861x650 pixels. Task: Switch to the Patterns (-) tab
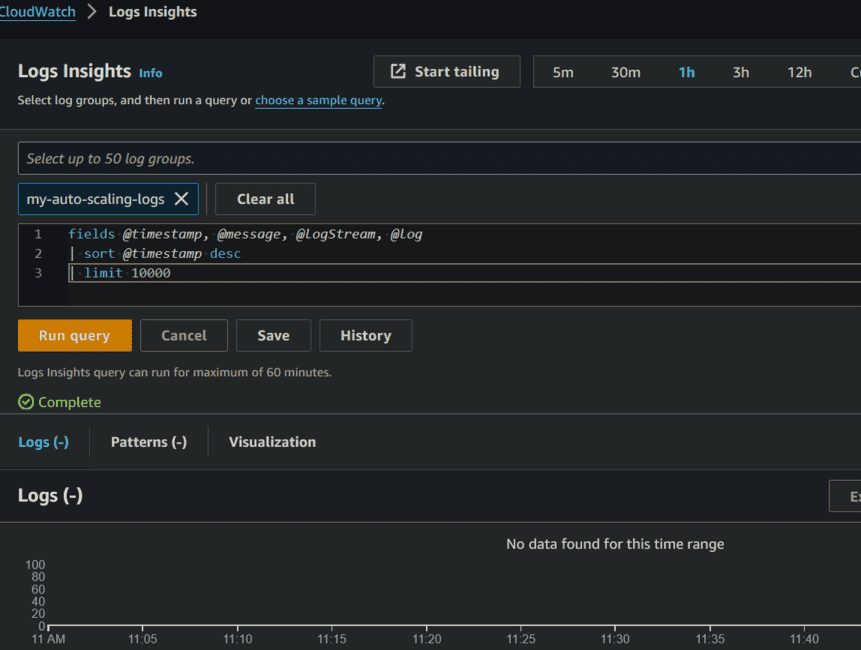pyautogui.click(x=149, y=442)
